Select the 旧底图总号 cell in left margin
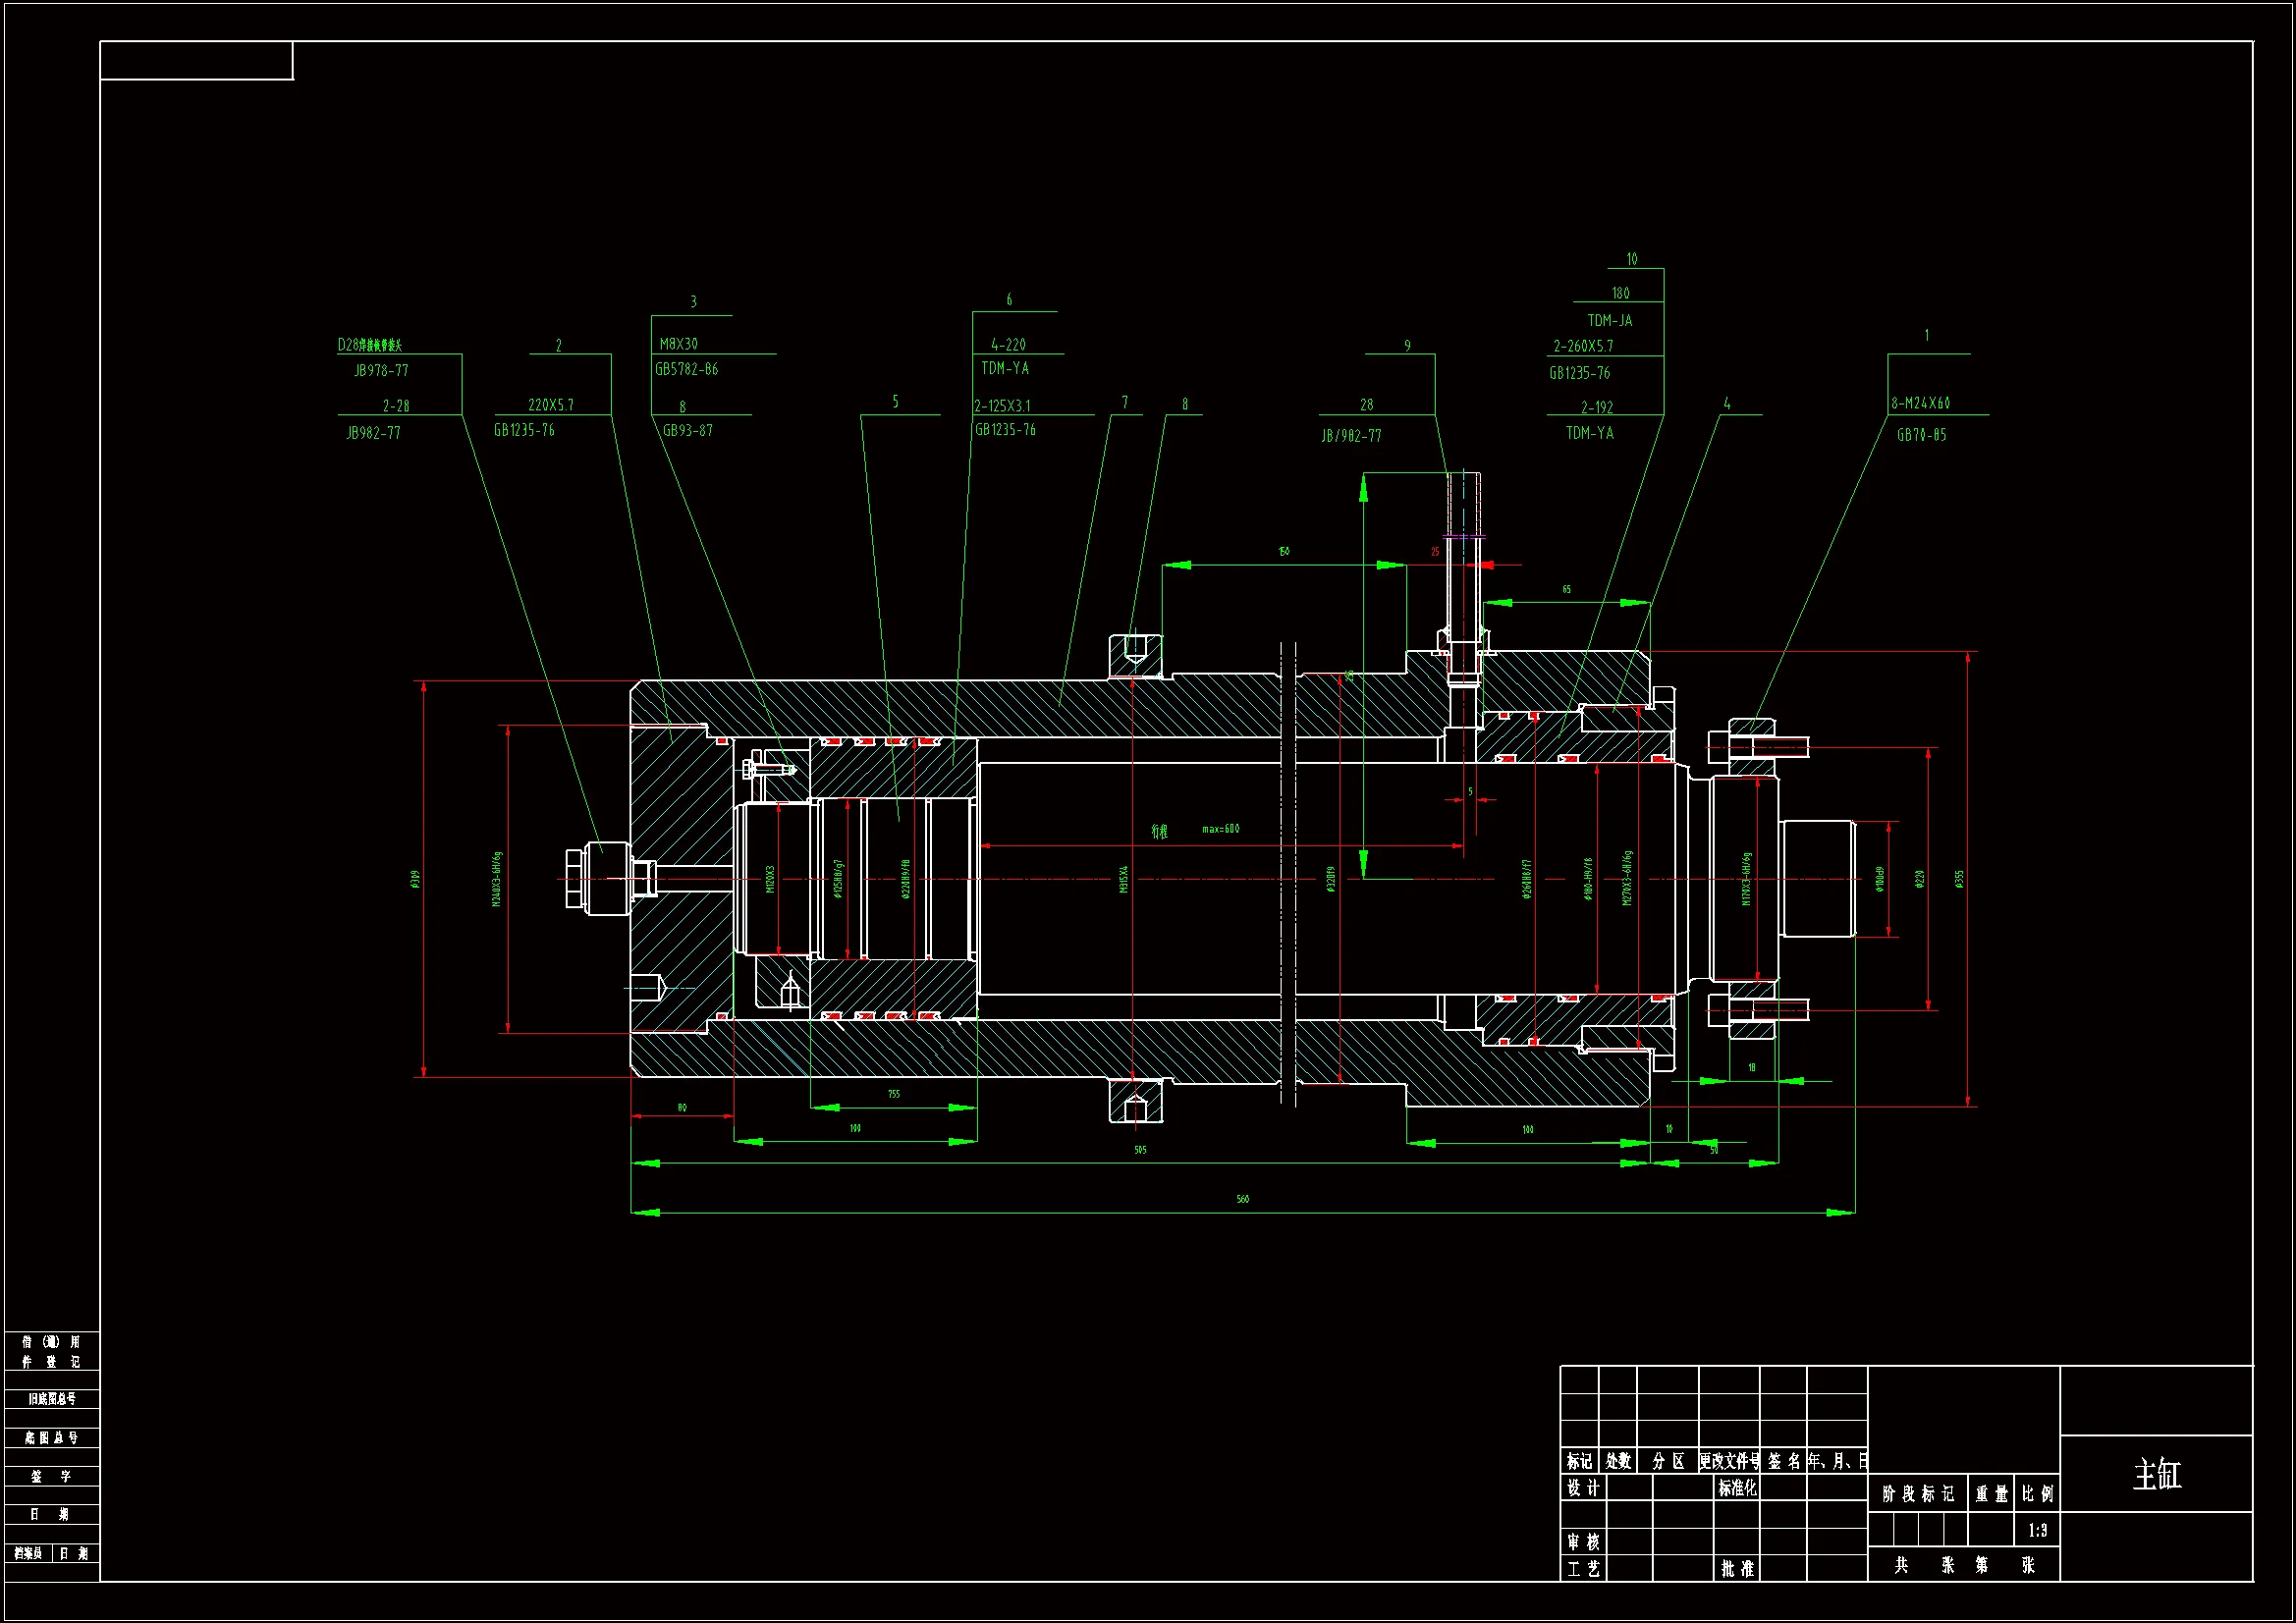The image size is (2296, 1623). coord(52,1399)
